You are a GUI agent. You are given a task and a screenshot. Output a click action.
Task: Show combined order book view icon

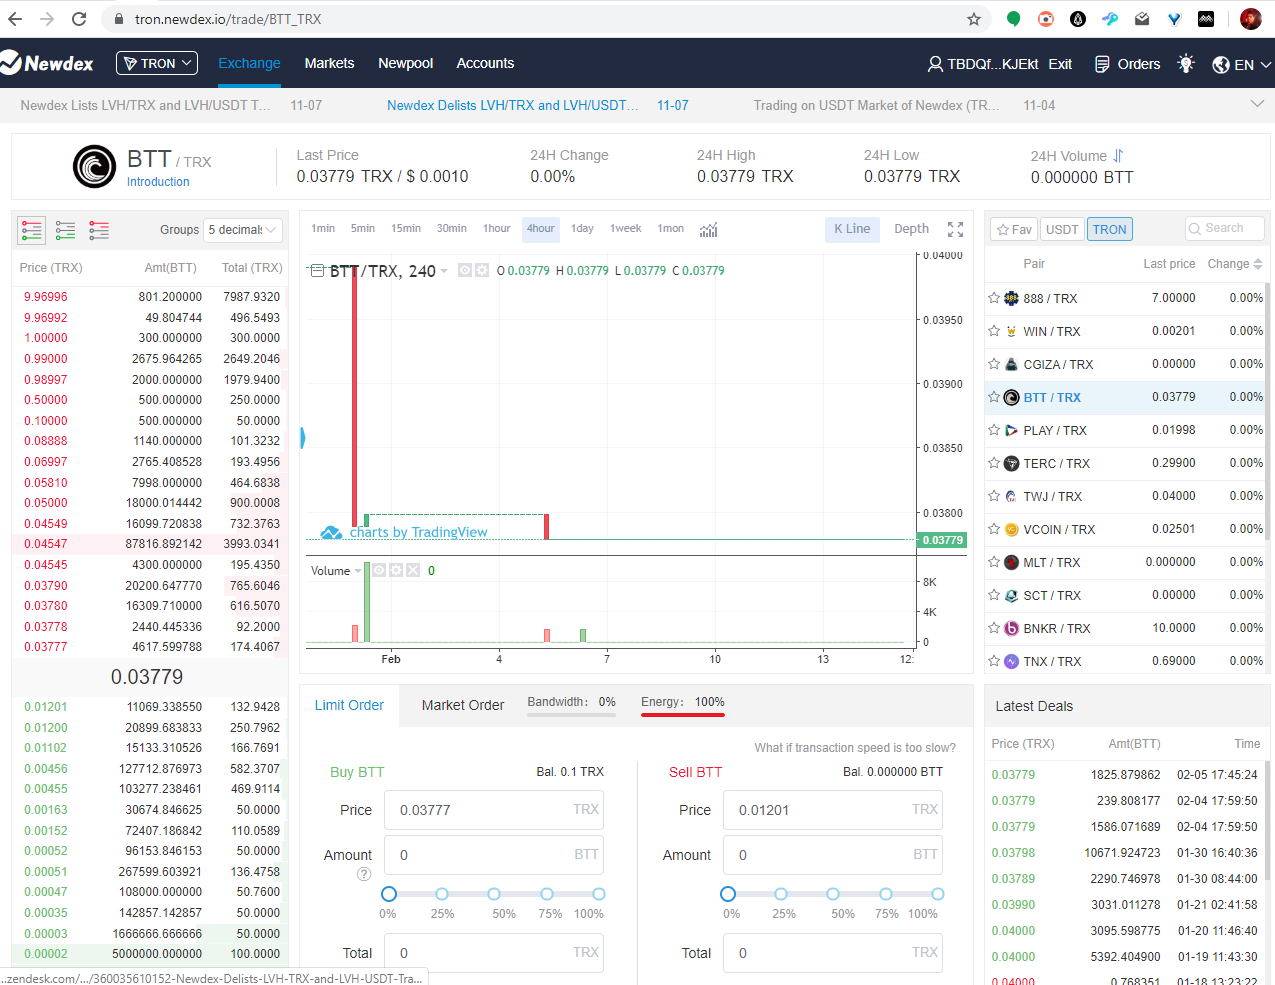pos(32,231)
